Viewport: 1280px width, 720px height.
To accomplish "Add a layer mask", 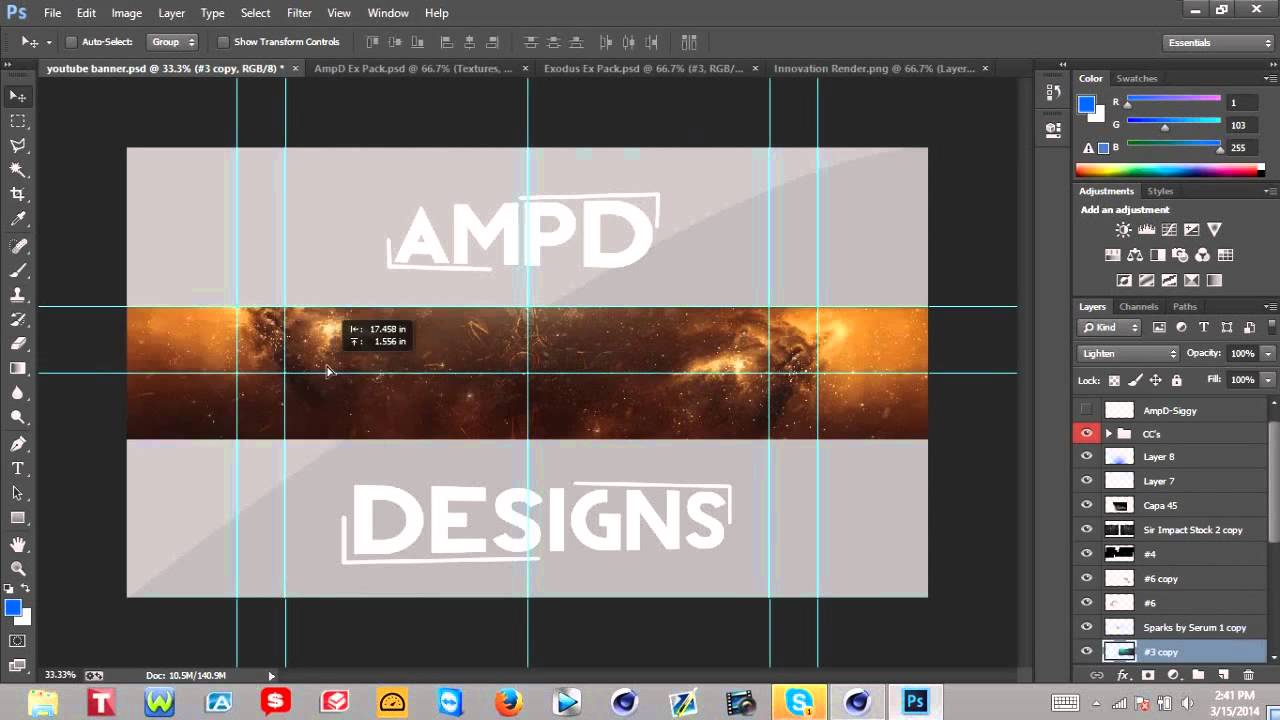I will click(x=1148, y=676).
